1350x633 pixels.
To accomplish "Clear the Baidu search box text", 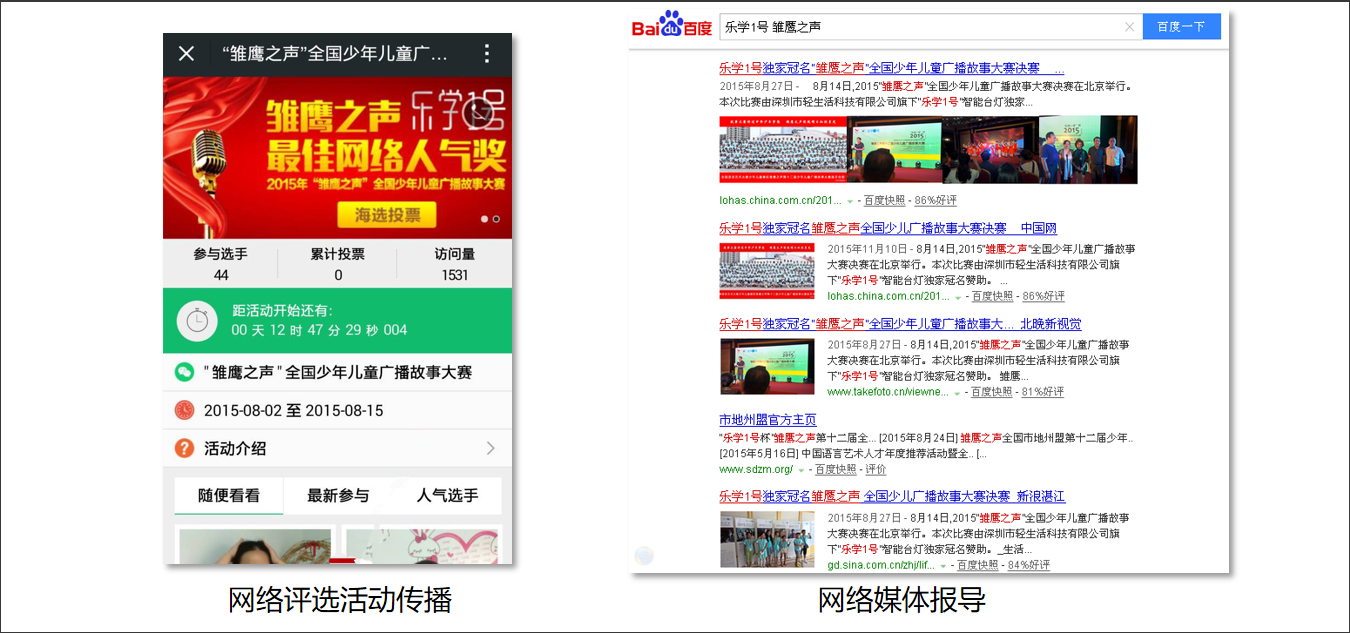I will [1129, 27].
